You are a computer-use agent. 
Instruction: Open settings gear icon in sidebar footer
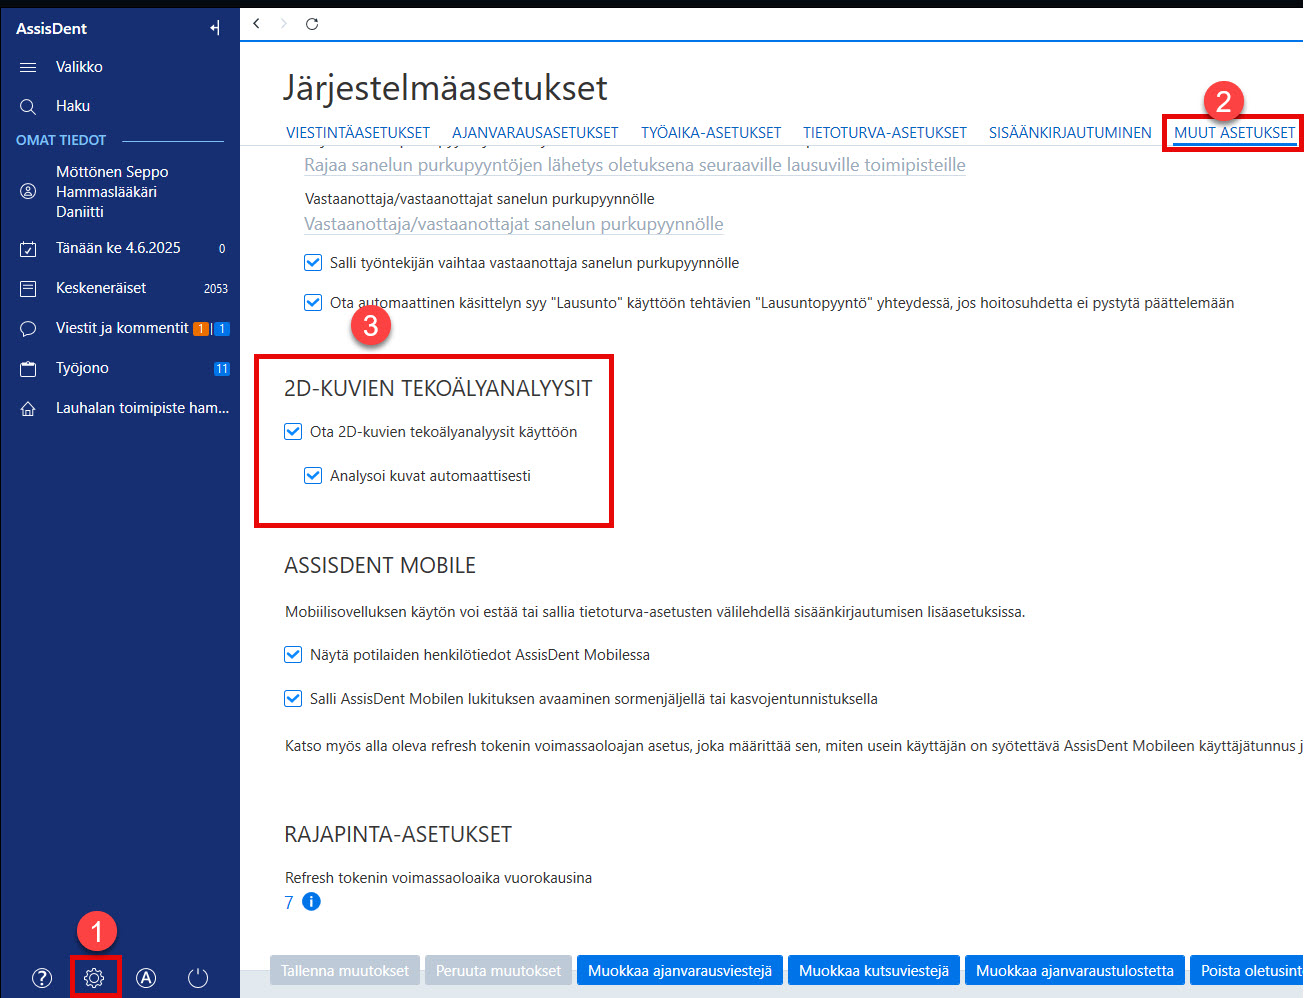pyautogui.click(x=94, y=978)
